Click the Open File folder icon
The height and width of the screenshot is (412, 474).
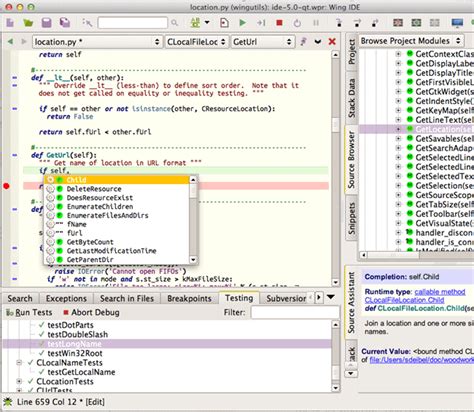(x=28, y=23)
